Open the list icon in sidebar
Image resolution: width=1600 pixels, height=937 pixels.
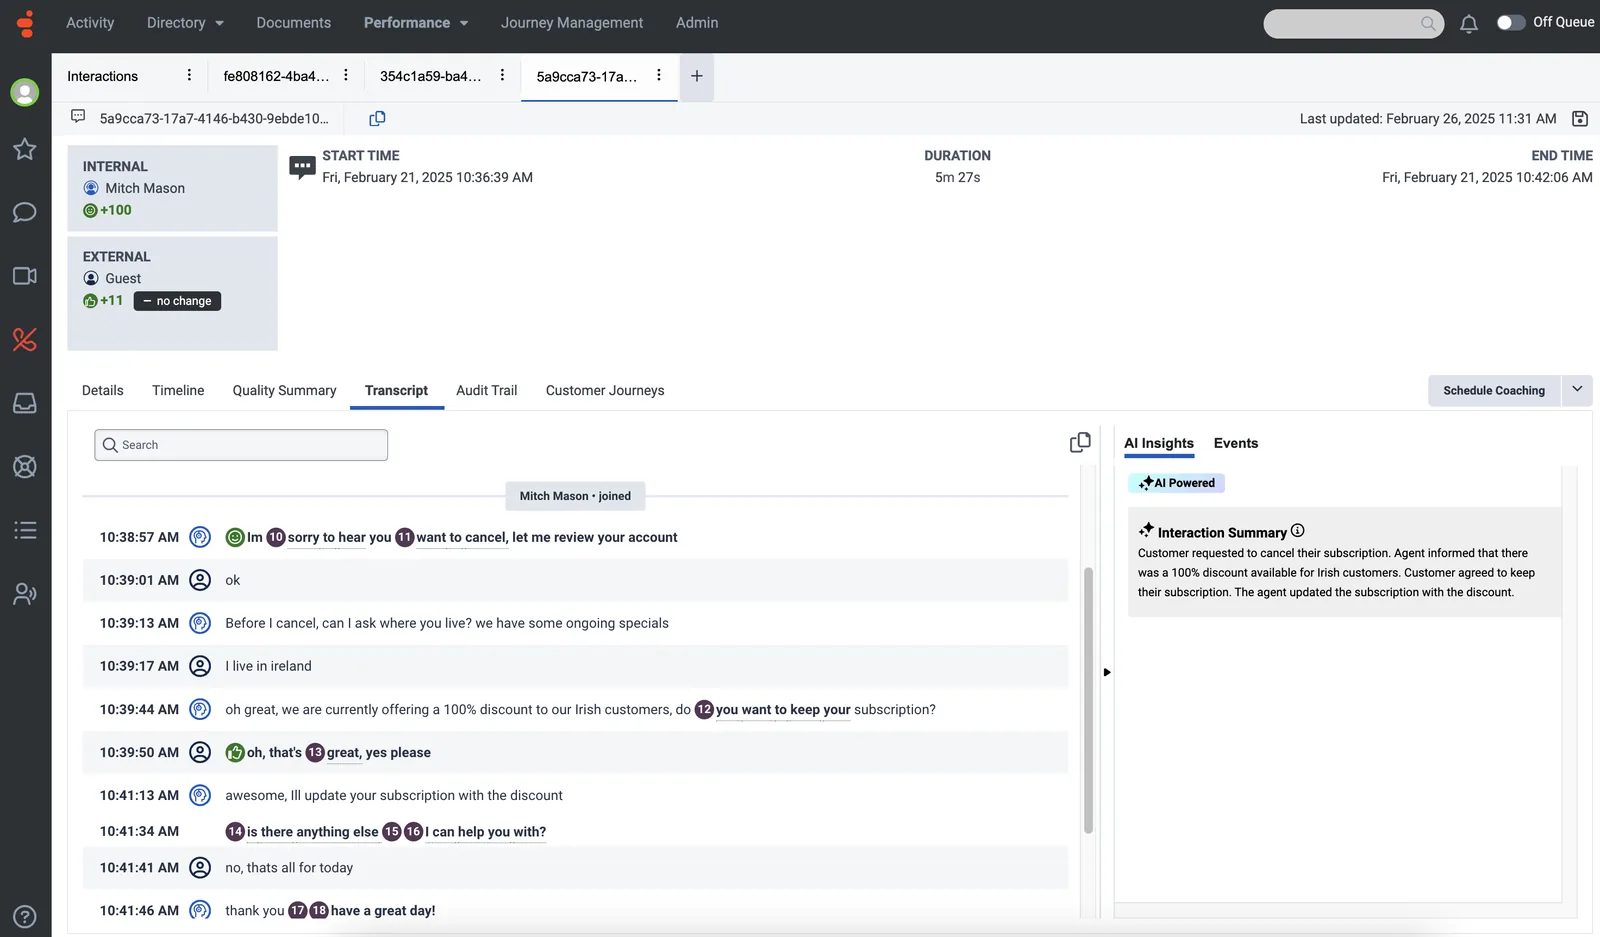tap(25, 530)
